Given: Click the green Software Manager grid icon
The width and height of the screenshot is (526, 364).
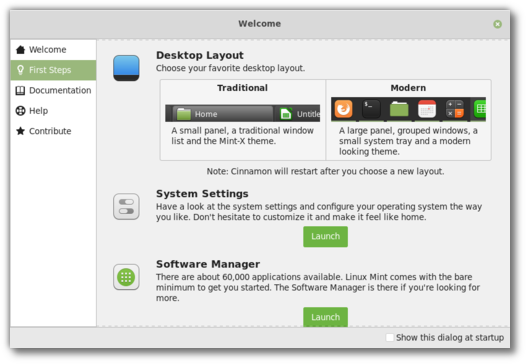Looking at the screenshot, I should 126,277.
